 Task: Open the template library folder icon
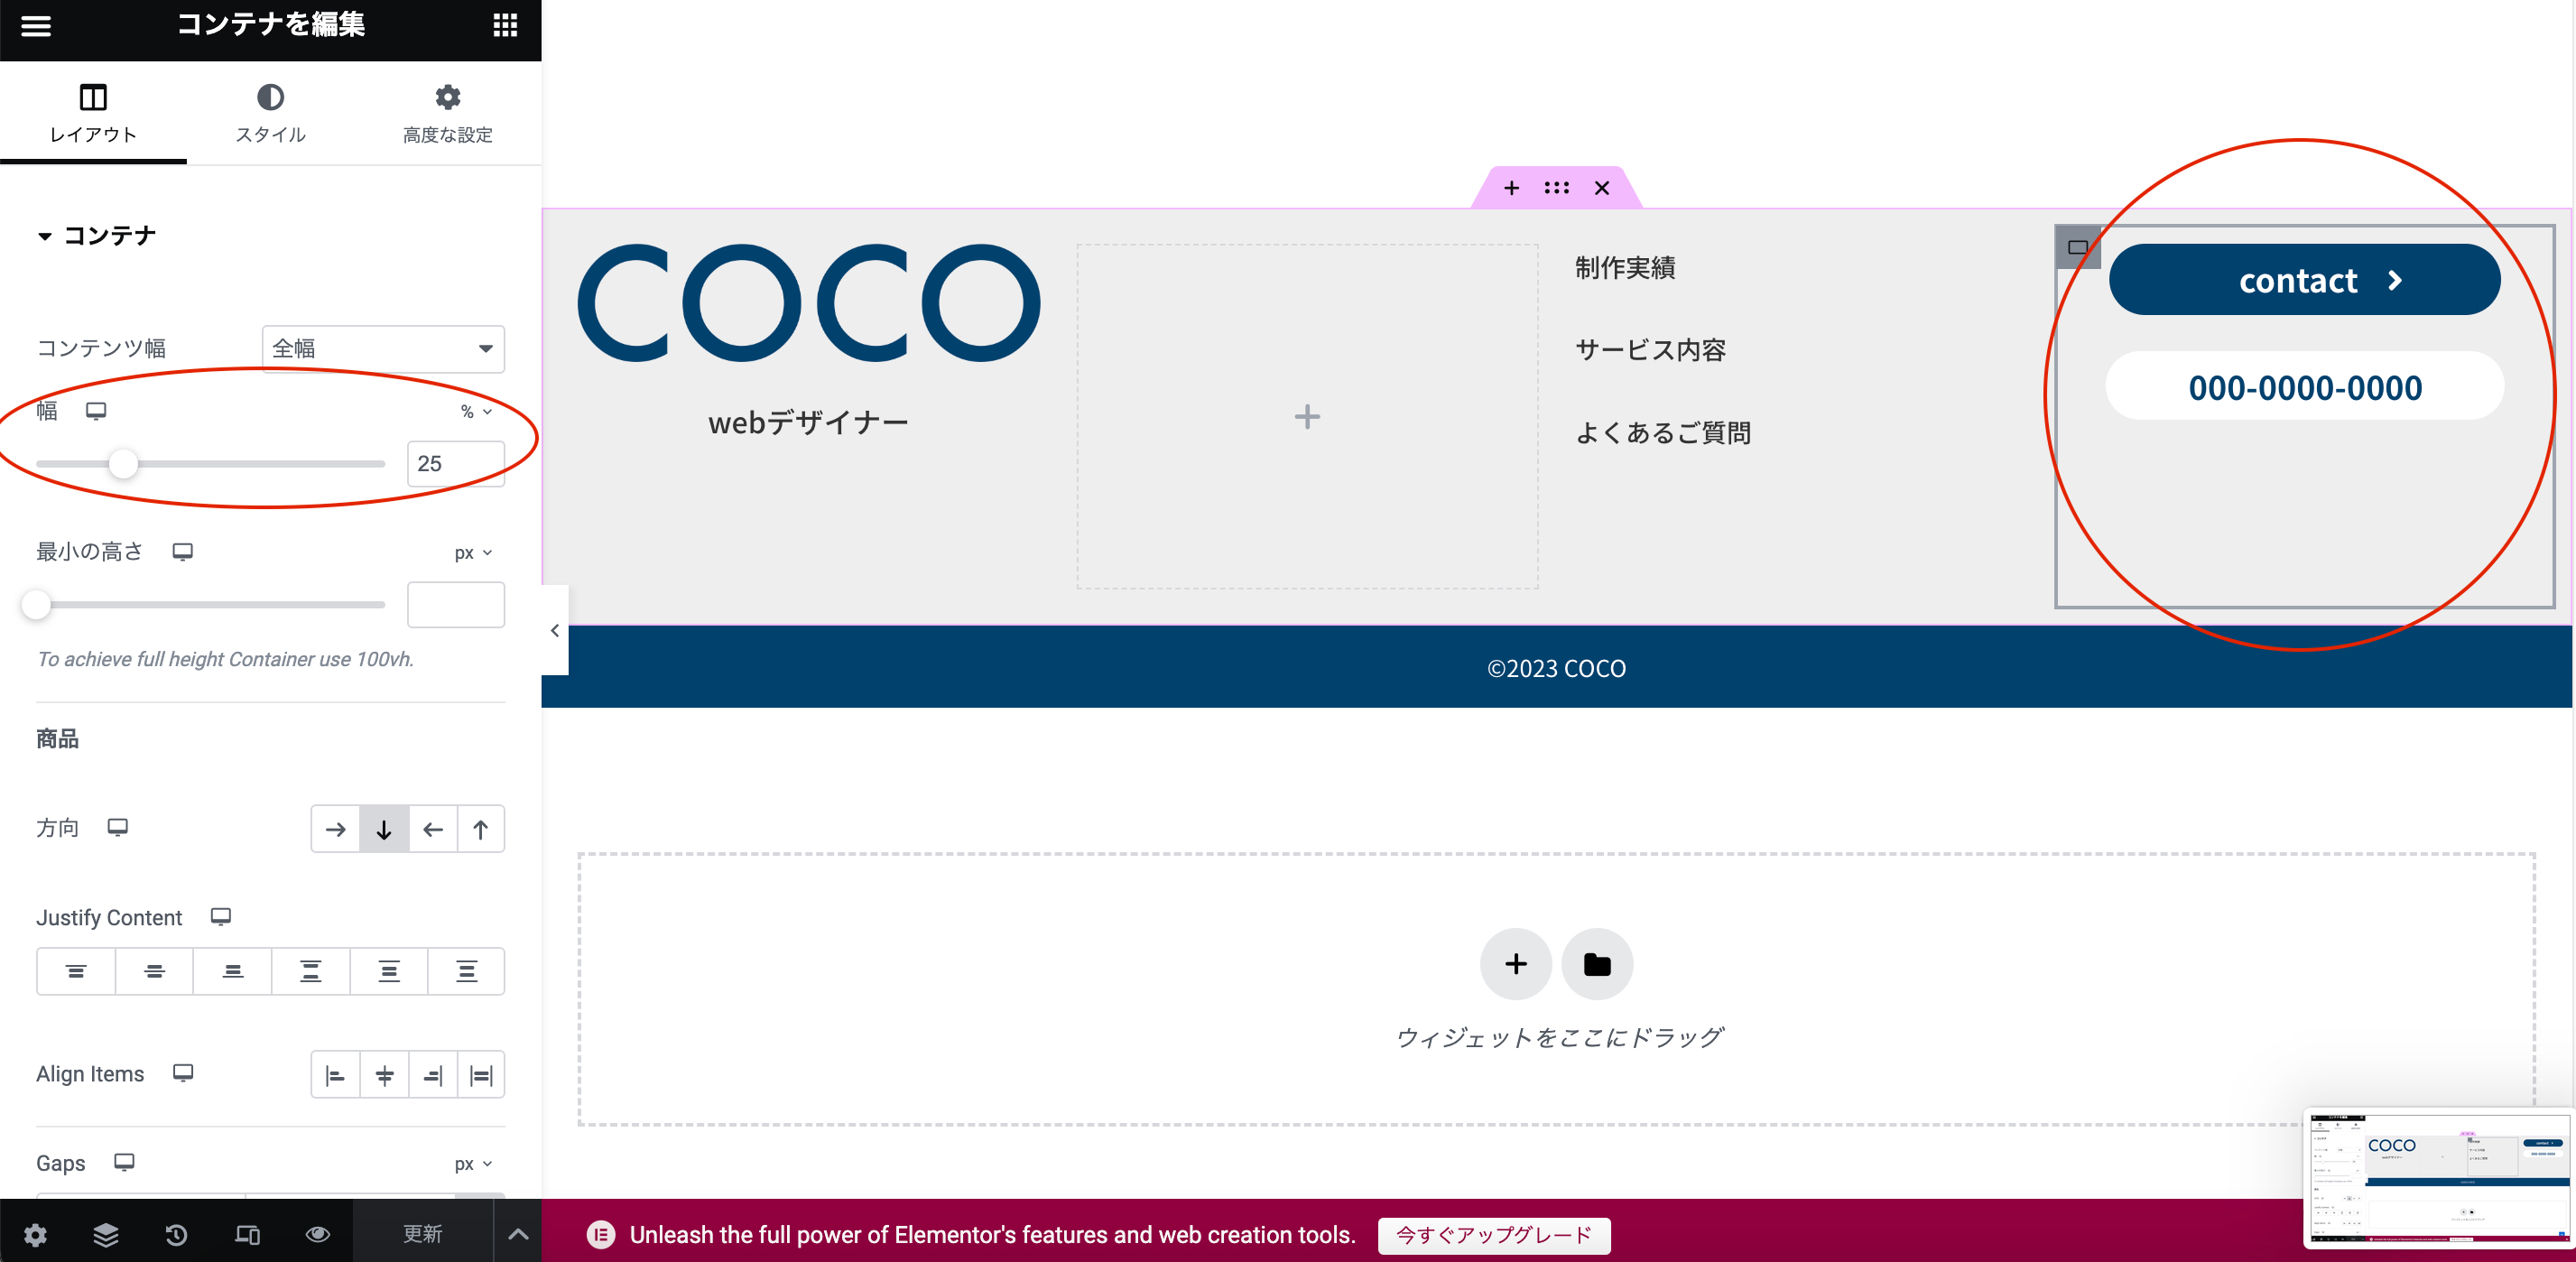(1597, 964)
